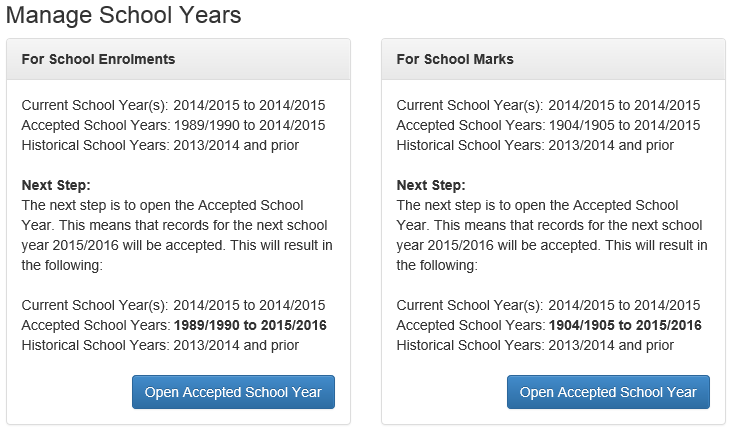Click bold 1989/1990 to 2015/2016 text
This screenshot has height=431, width=736.
coord(250,325)
